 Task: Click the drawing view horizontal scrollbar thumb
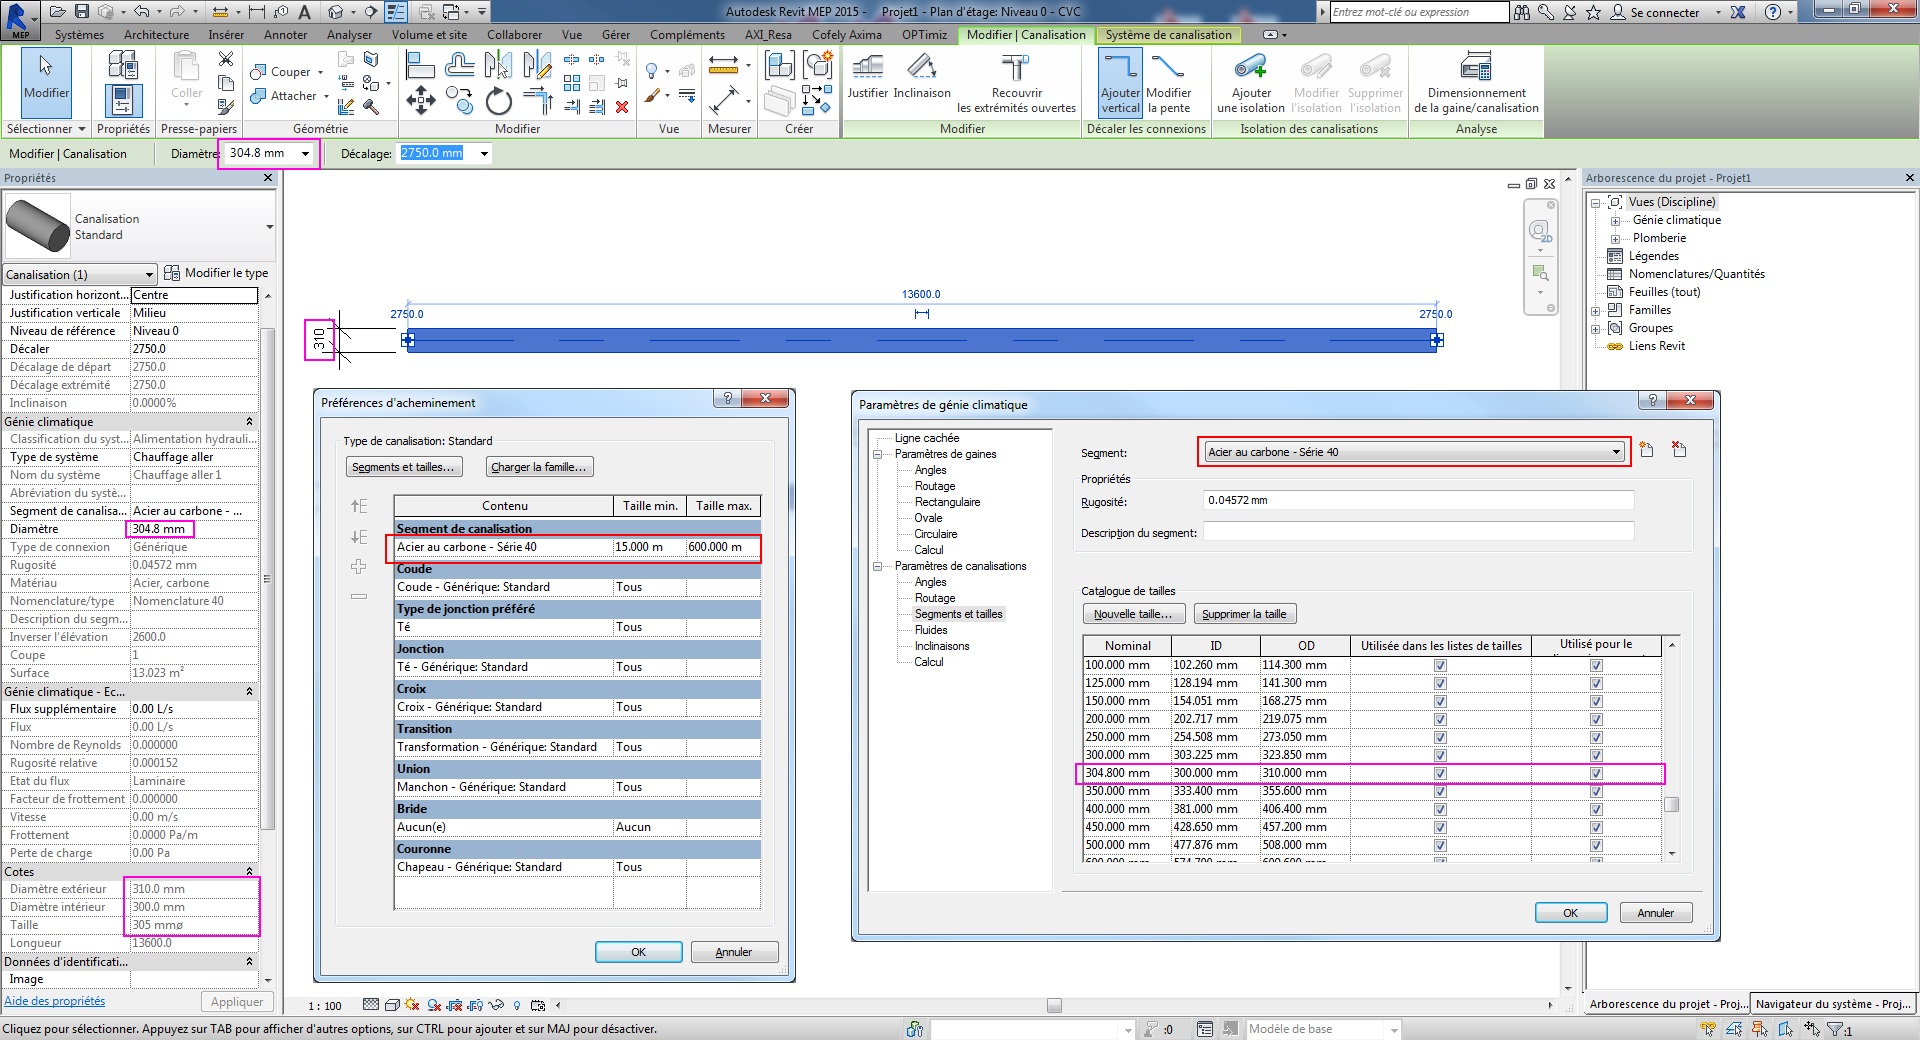(1054, 1005)
